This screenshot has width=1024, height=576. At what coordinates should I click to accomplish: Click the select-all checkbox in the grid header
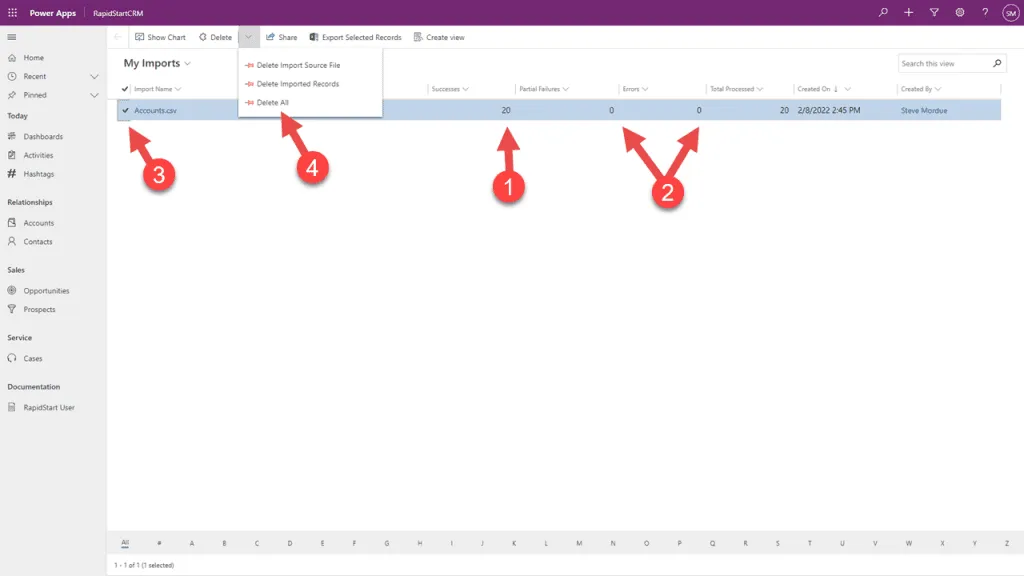click(125, 88)
